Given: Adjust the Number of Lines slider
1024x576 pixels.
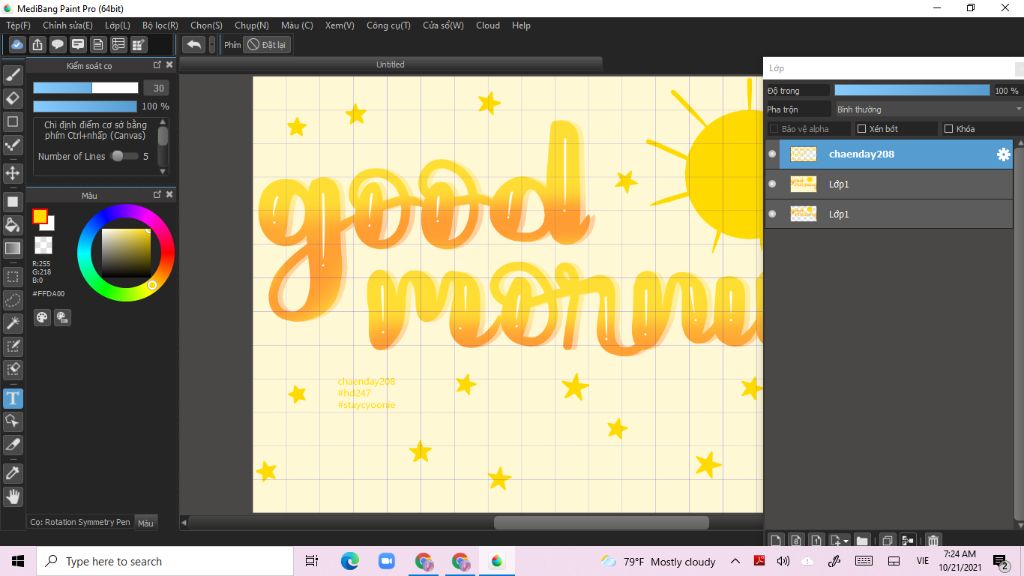Looking at the screenshot, I should click(123, 156).
